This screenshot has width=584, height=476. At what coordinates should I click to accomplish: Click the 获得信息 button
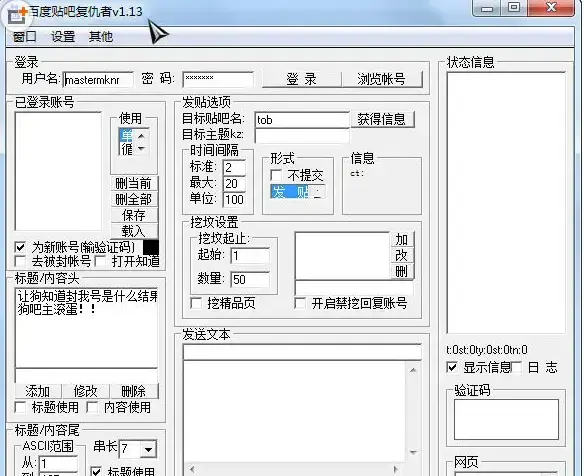click(x=382, y=119)
